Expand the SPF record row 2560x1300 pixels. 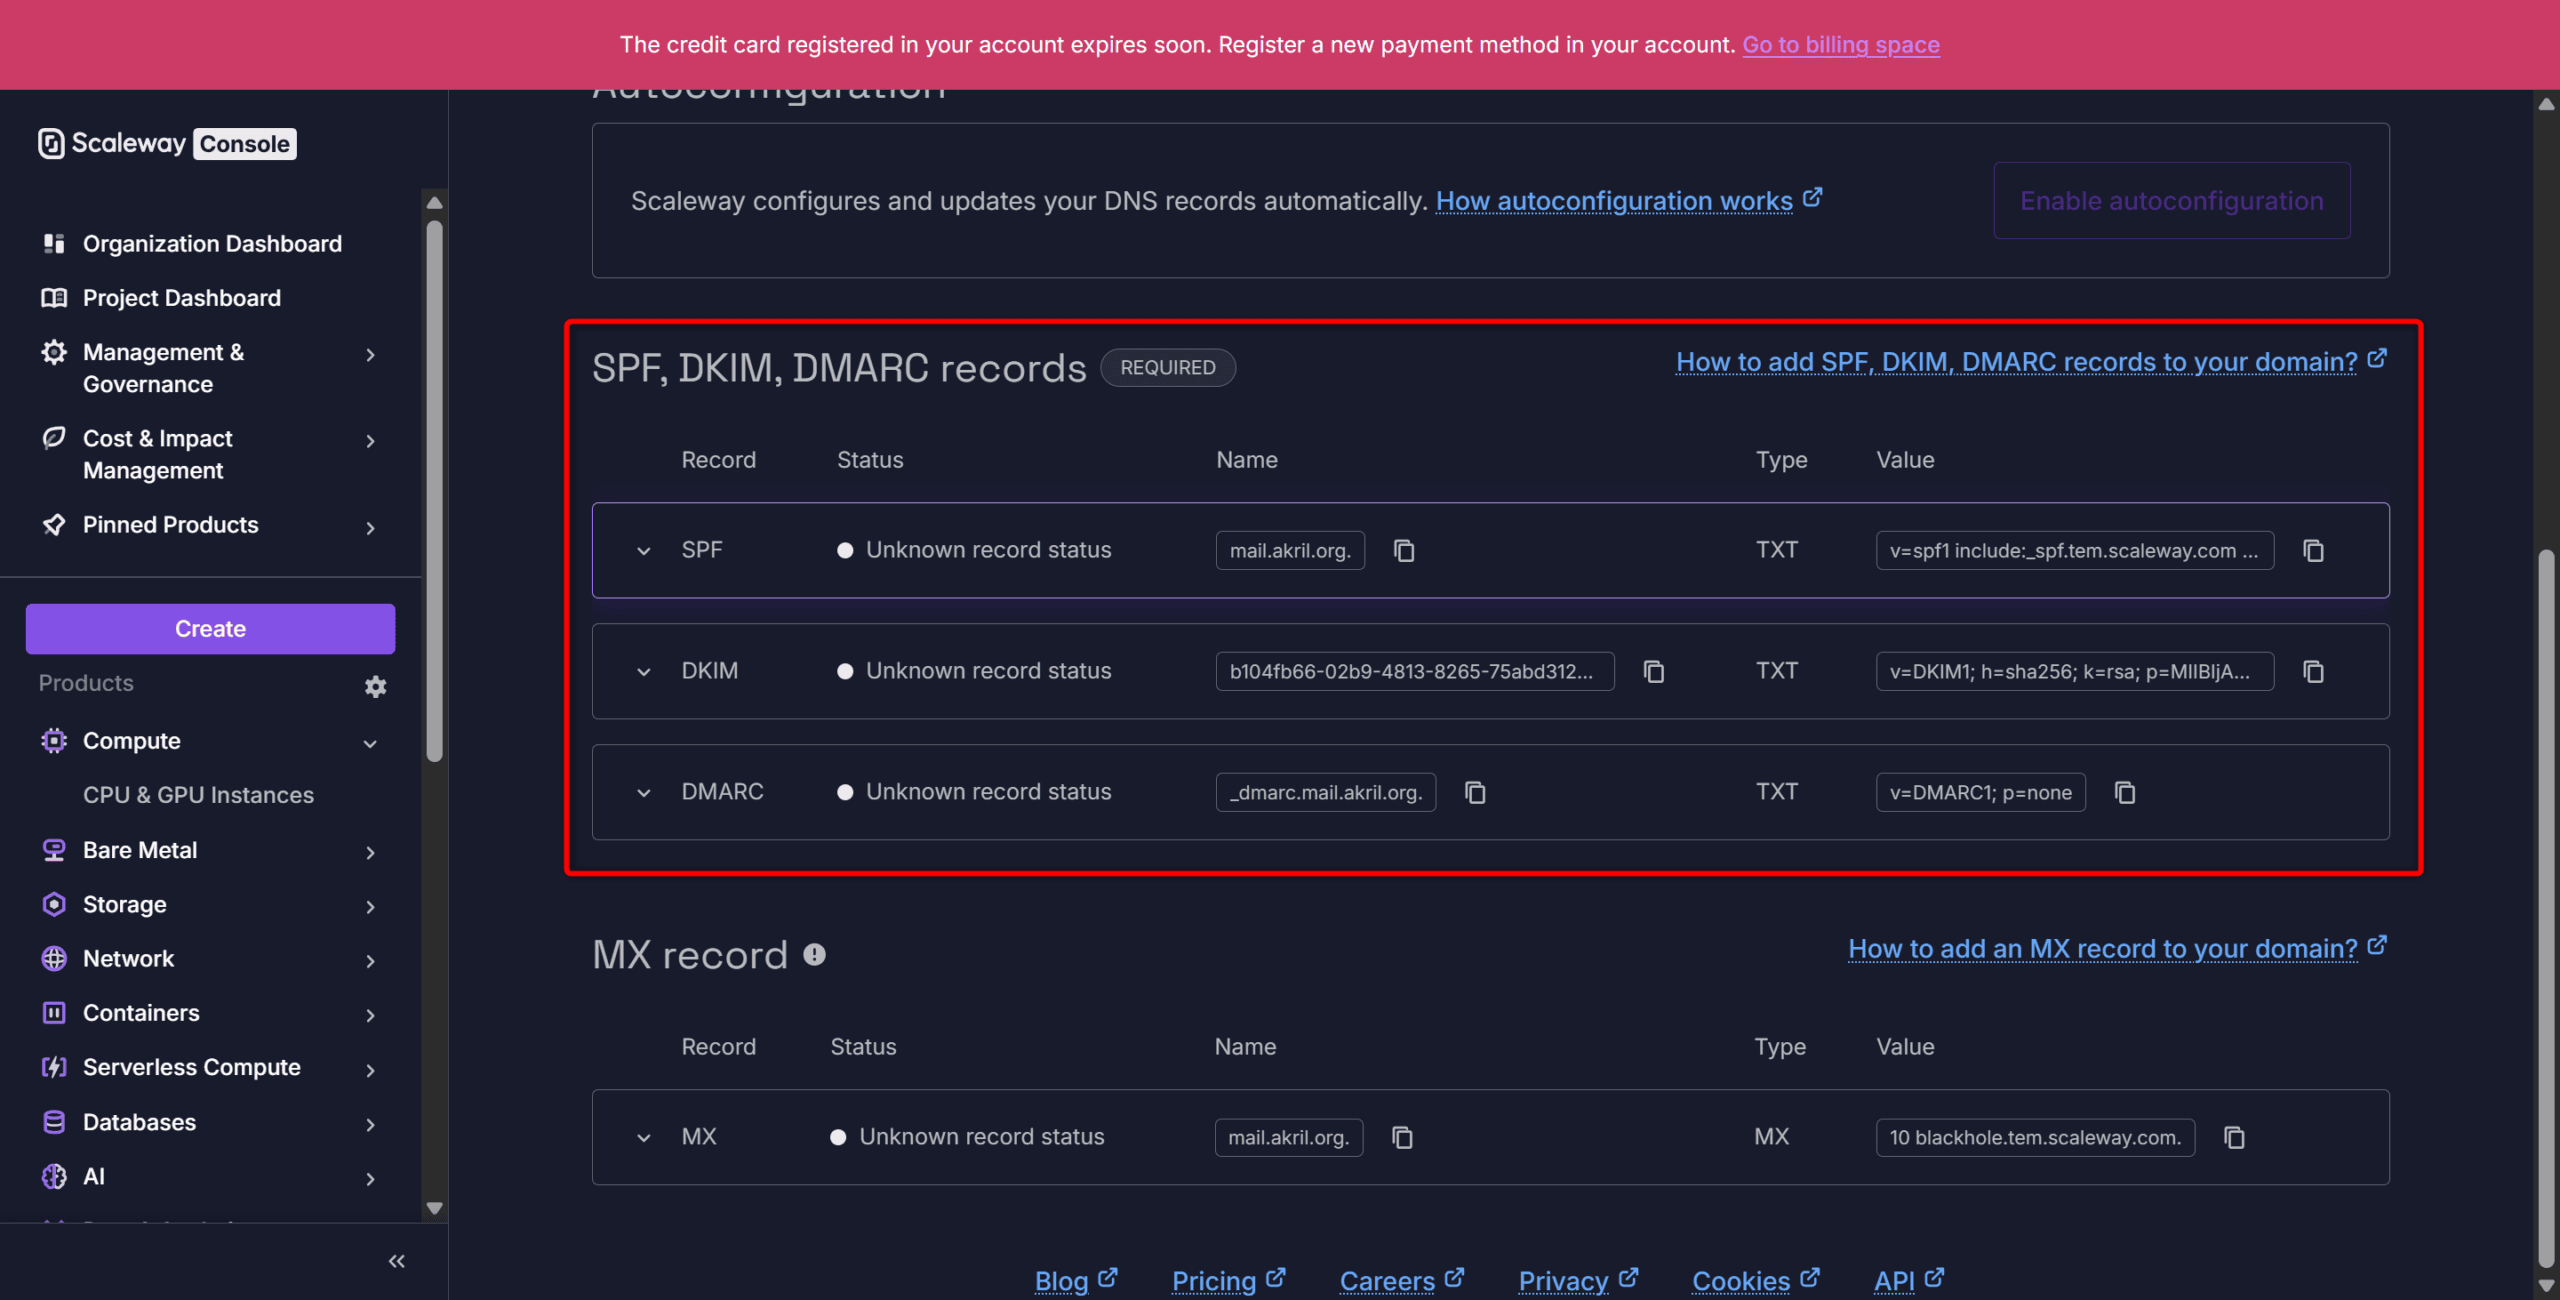(644, 551)
